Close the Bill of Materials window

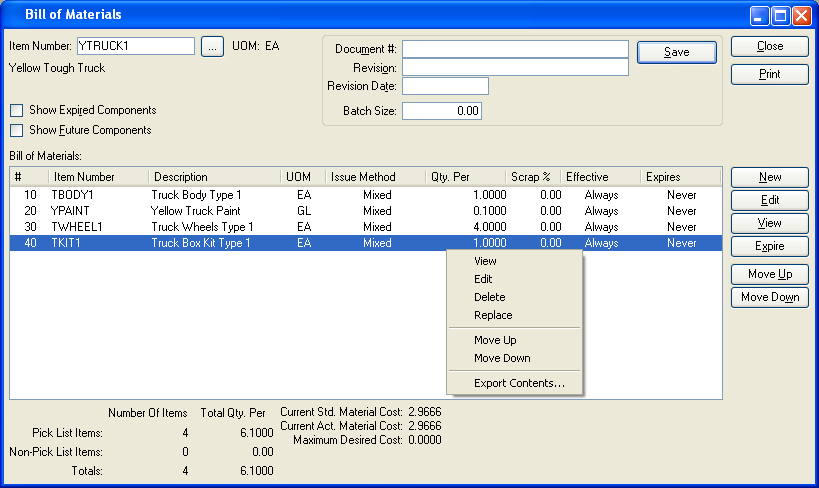[x=801, y=15]
